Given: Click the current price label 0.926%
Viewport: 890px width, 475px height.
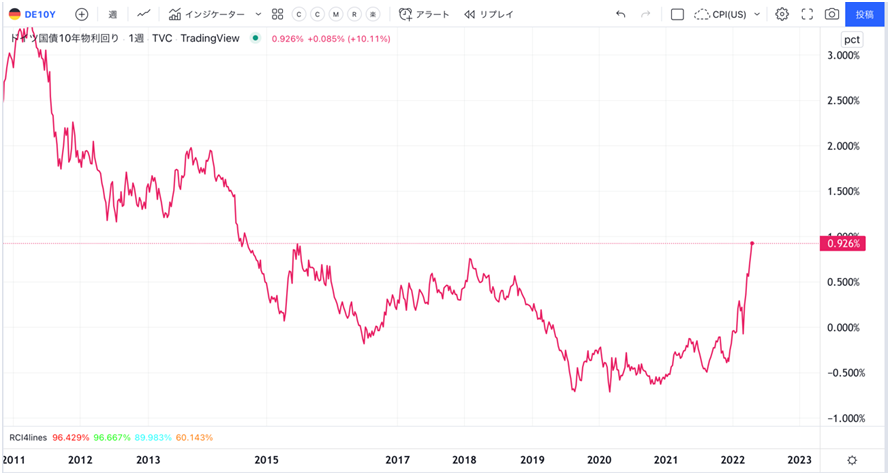Looking at the screenshot, I should (x=843, y=243).
